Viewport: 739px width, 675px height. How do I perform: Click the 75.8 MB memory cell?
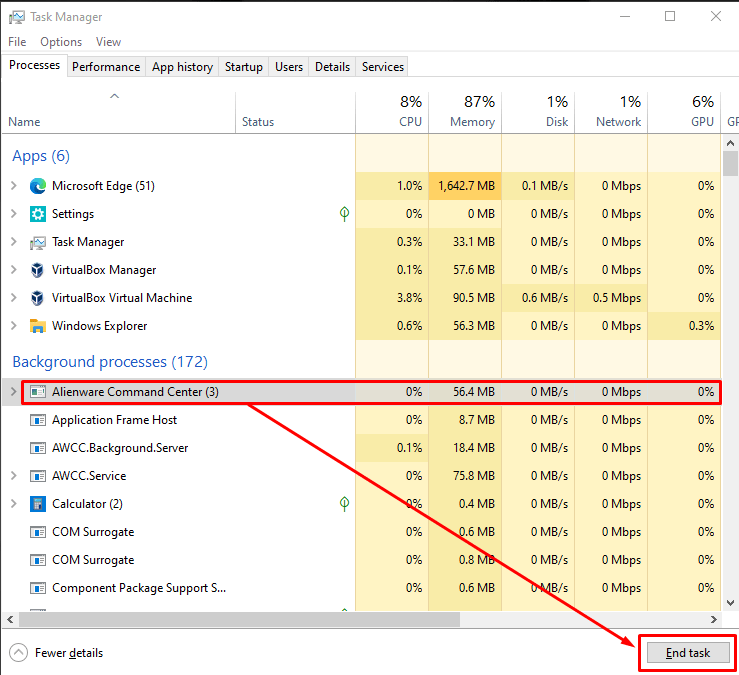pos(465,476)
